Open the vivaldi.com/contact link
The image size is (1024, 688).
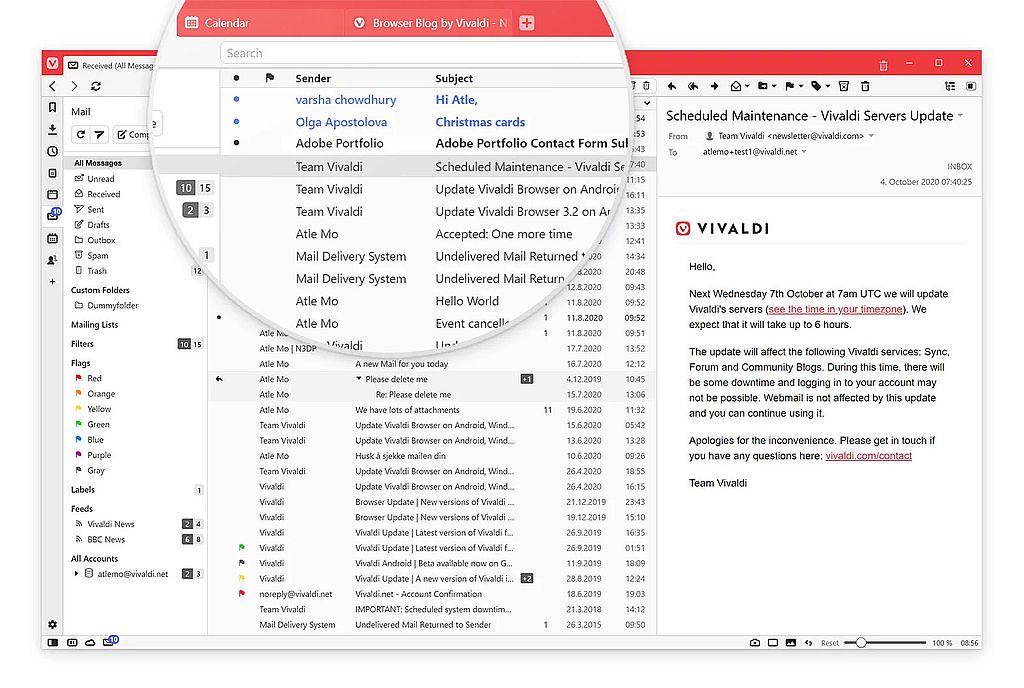tap(869, 456)
